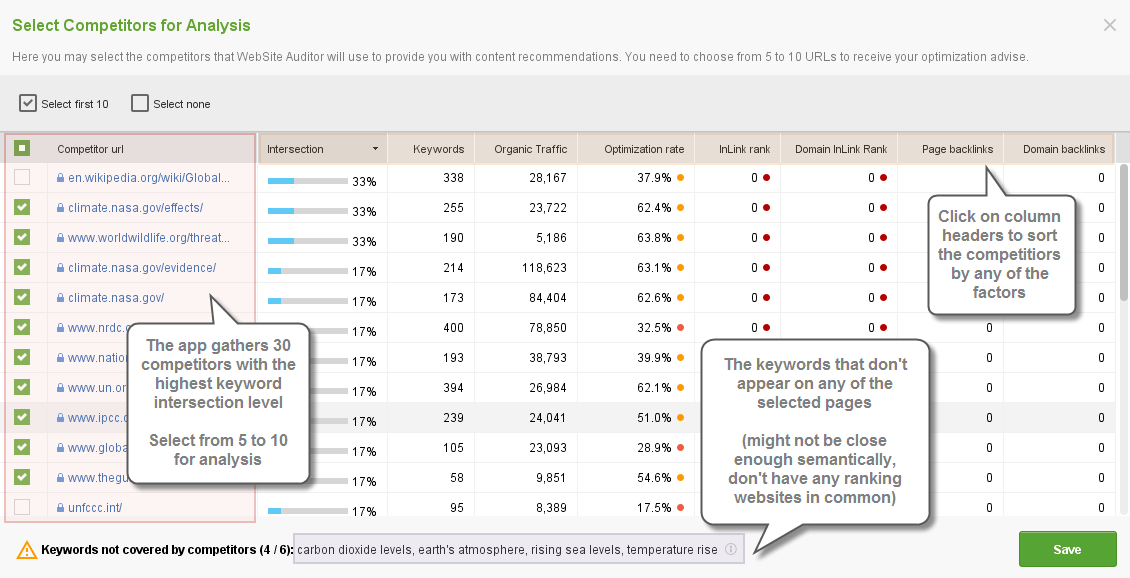Screen dimensions: 1130x578
Task: Click the warning triangle icon at bottom left
Action: click(x=25, y=550)
